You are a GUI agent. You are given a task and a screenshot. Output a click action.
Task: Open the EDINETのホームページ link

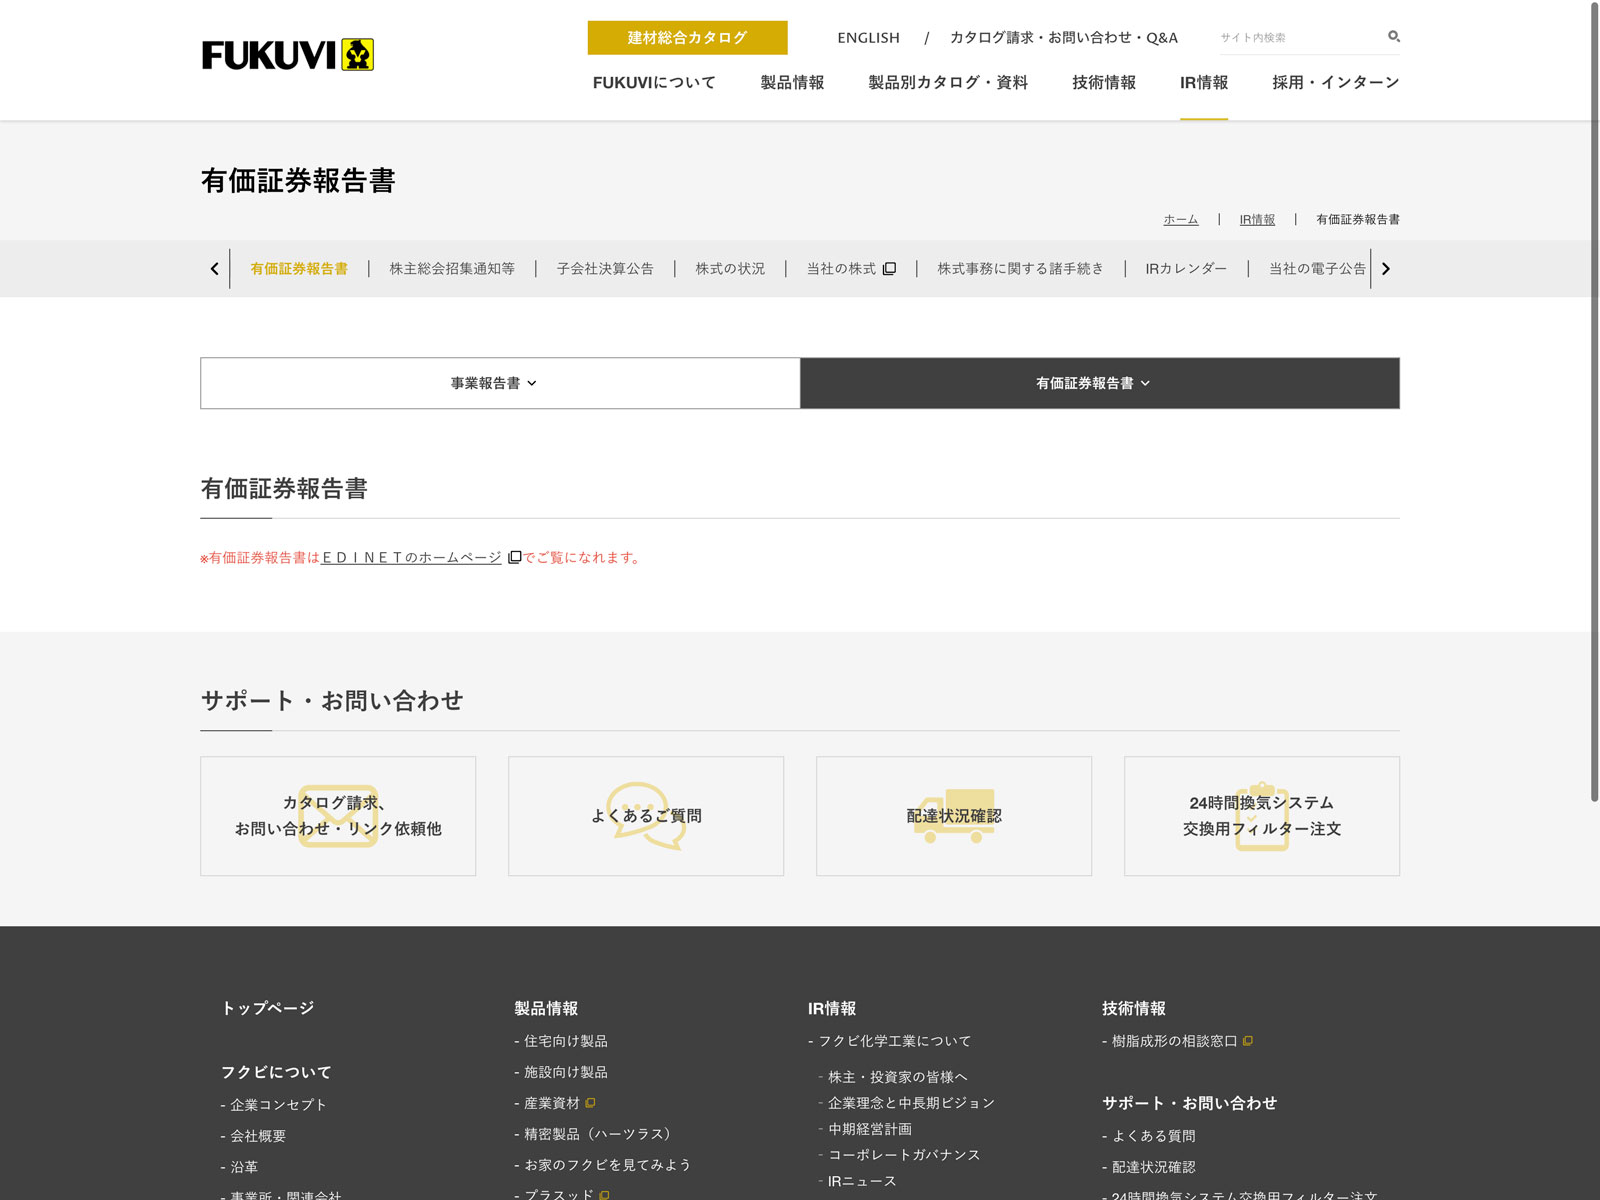411,558
